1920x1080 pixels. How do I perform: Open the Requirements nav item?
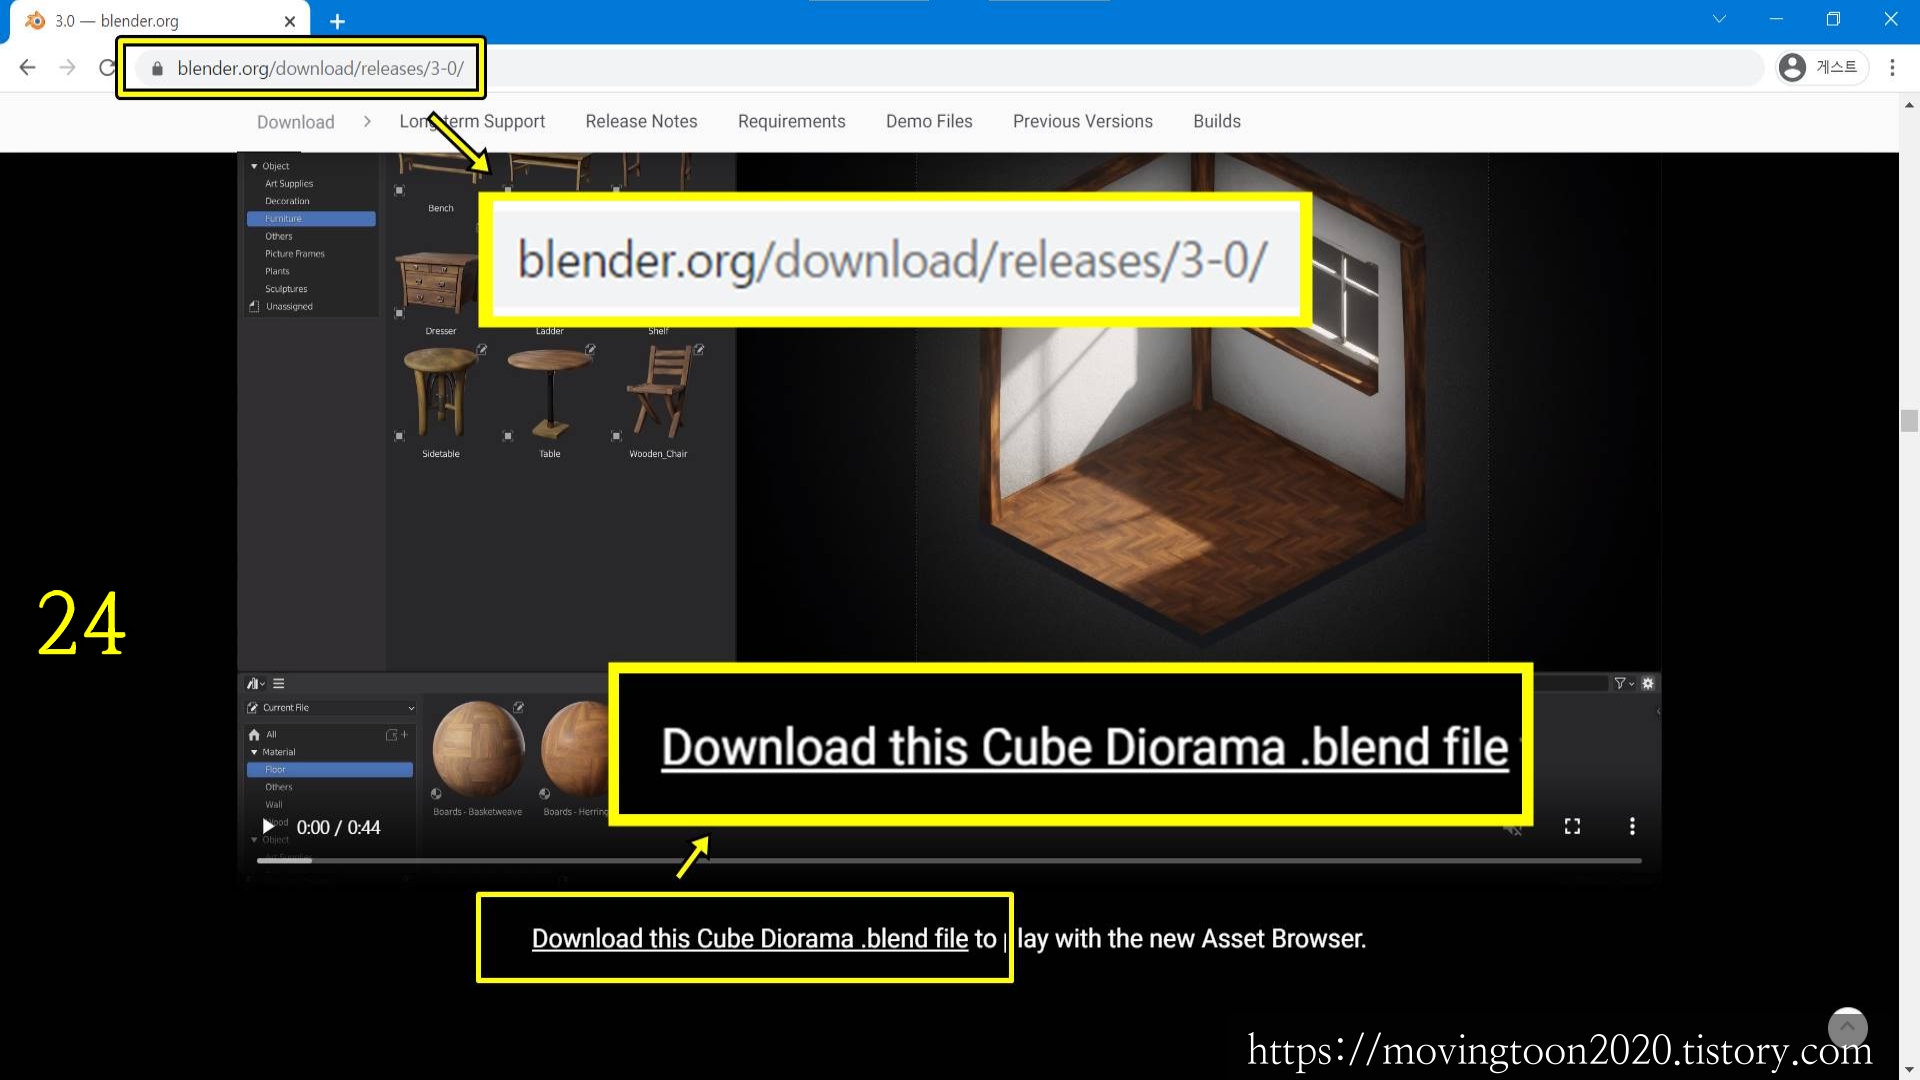pyautogui.click(x=791, y=121)
